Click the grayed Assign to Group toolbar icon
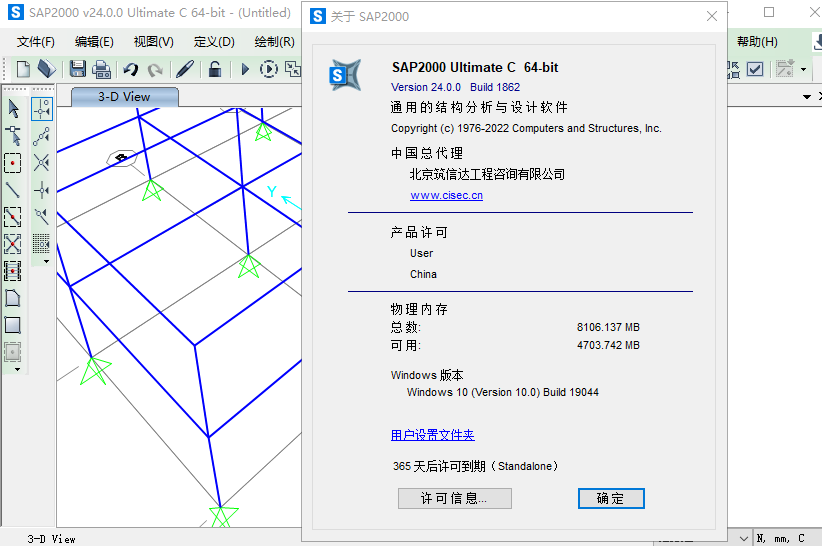This screenshot has width=822, height=546. [785, 69]
